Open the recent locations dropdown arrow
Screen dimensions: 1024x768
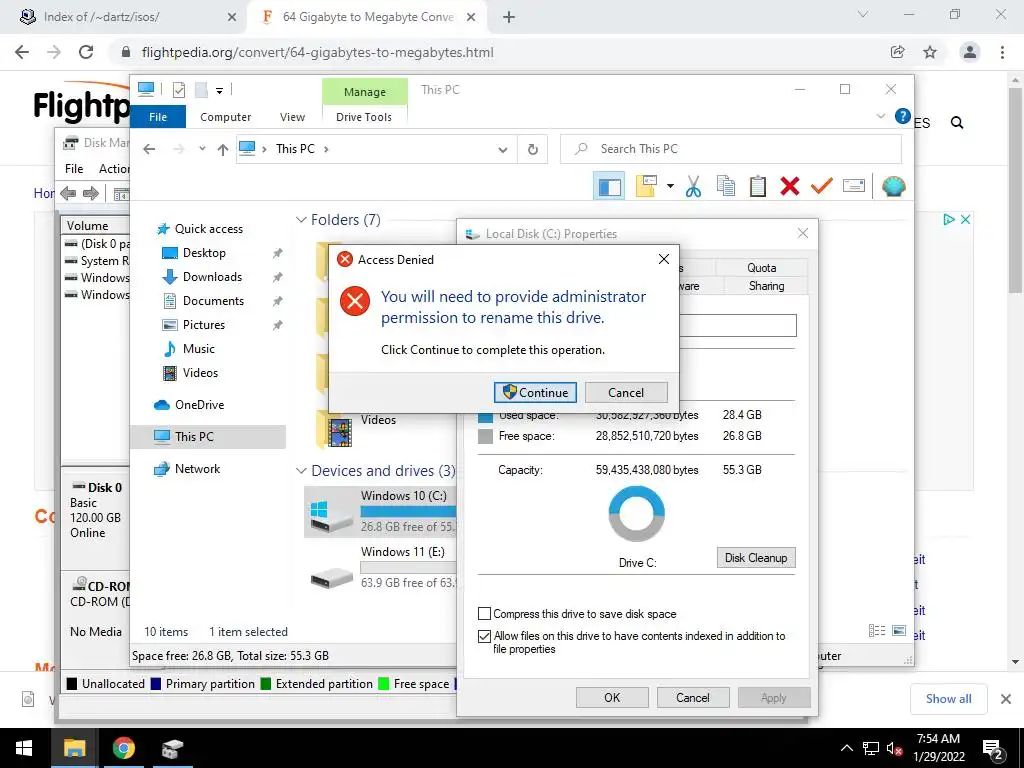point(202,149)
